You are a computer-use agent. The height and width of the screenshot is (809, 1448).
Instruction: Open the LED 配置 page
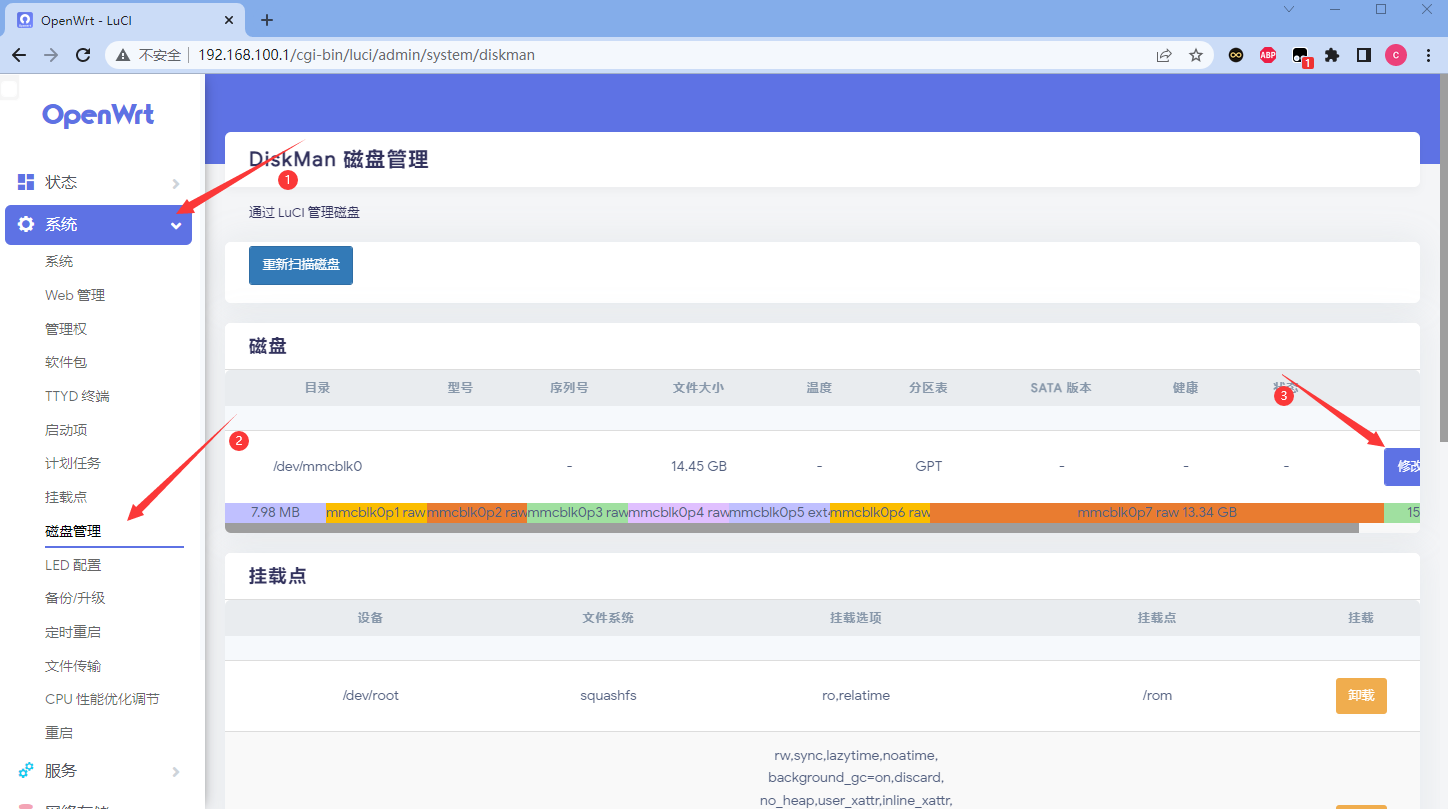click(x=73, y=565)
